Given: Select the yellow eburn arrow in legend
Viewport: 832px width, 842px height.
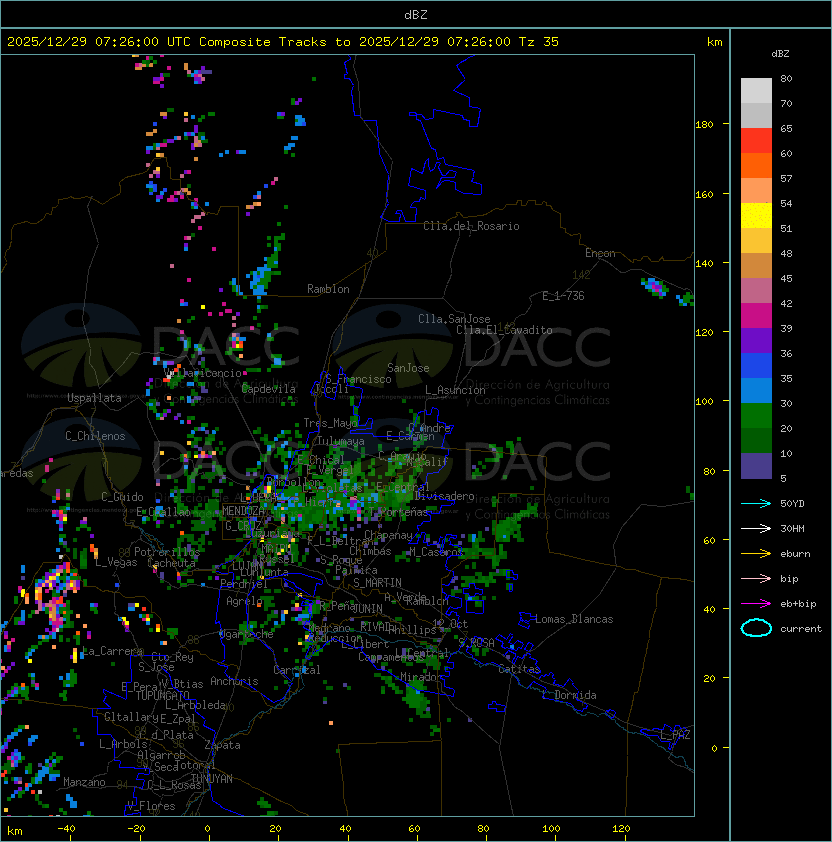Looking at the screenshot, I should coord(756,554).
